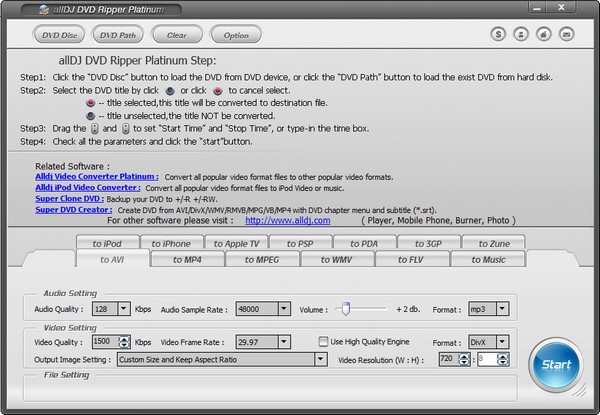This screenshot has height=415, width=600.
Task: Open the home page icon
Action: (545, 34)
